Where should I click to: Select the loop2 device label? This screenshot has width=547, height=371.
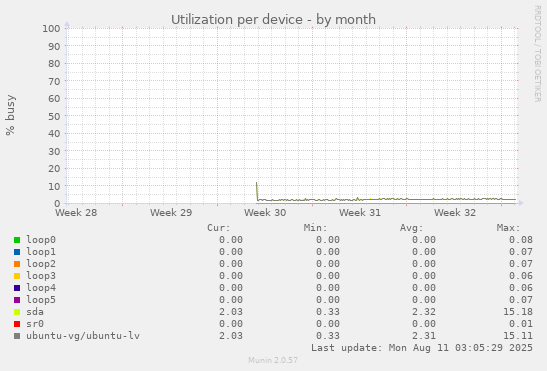coord(41,264)
